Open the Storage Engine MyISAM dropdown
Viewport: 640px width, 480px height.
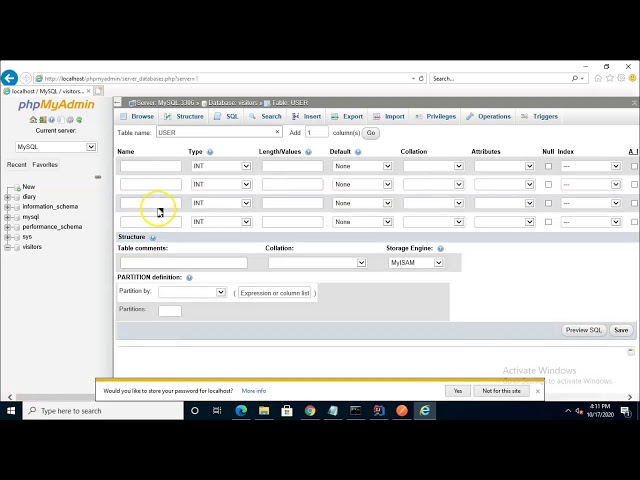tap(416, 263)
